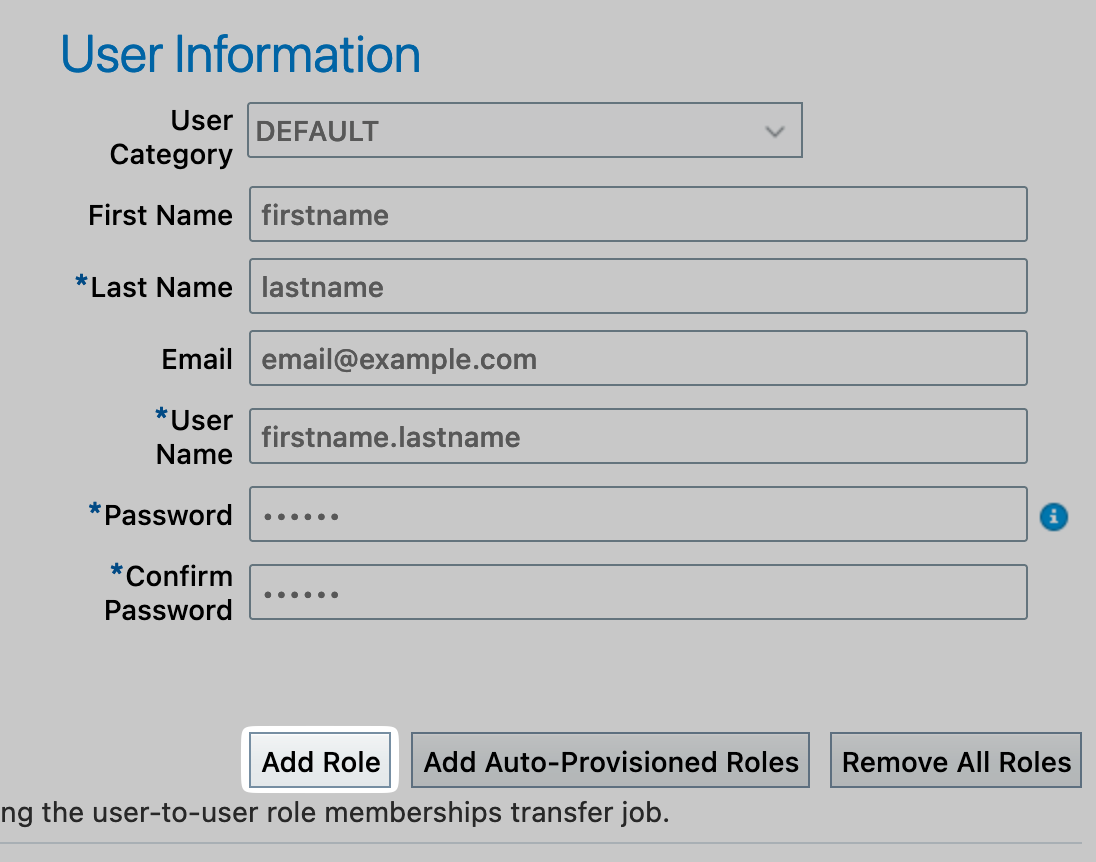This screenshot has width=1096, height=862.
Task: Click the User Category label
Action: (171, 137)
